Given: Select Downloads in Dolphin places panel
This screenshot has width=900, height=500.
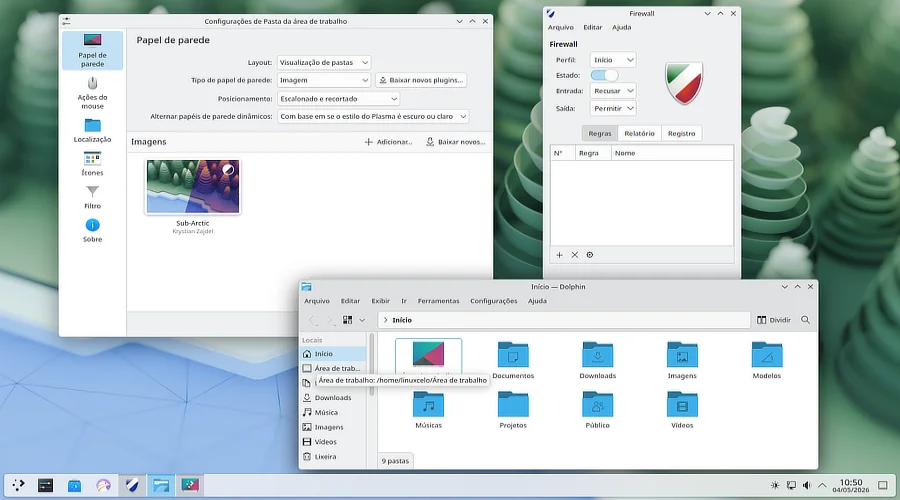Looking at the screenshot, I should tap(333, 397).
